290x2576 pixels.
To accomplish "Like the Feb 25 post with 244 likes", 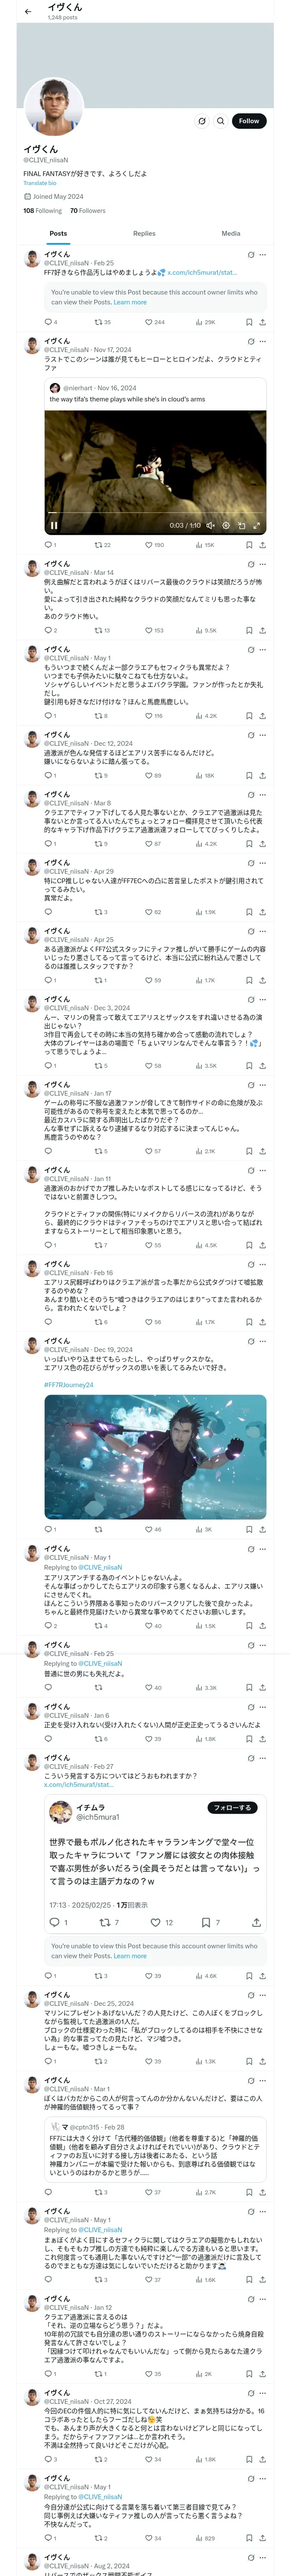I will [x=154, y=322].
